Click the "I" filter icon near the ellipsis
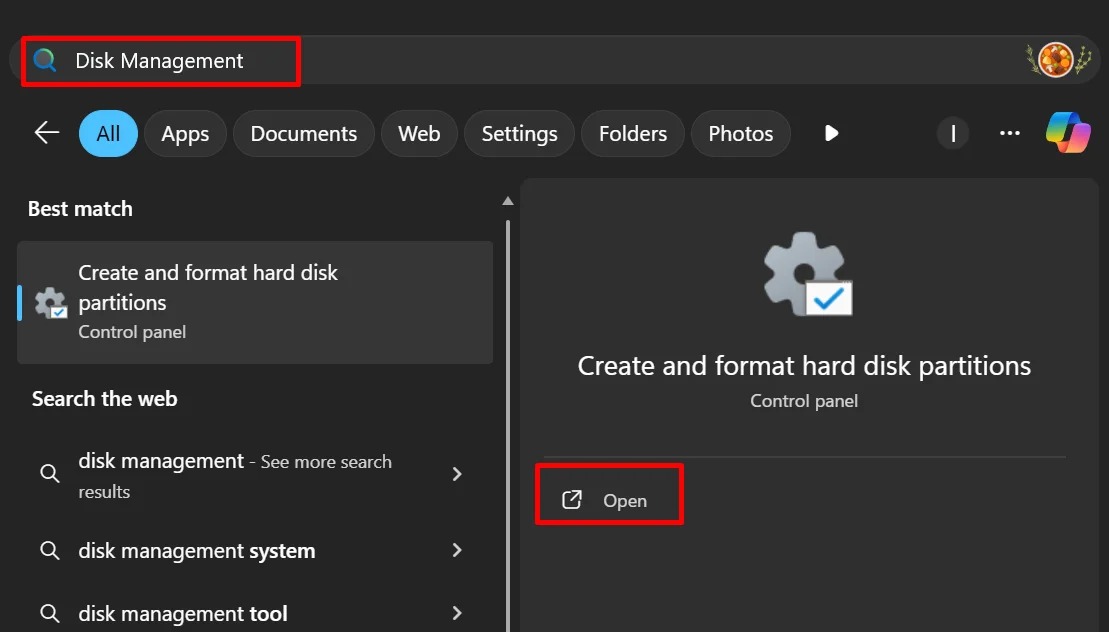This screenshot has height=632, width=1109. coord(952,133)
